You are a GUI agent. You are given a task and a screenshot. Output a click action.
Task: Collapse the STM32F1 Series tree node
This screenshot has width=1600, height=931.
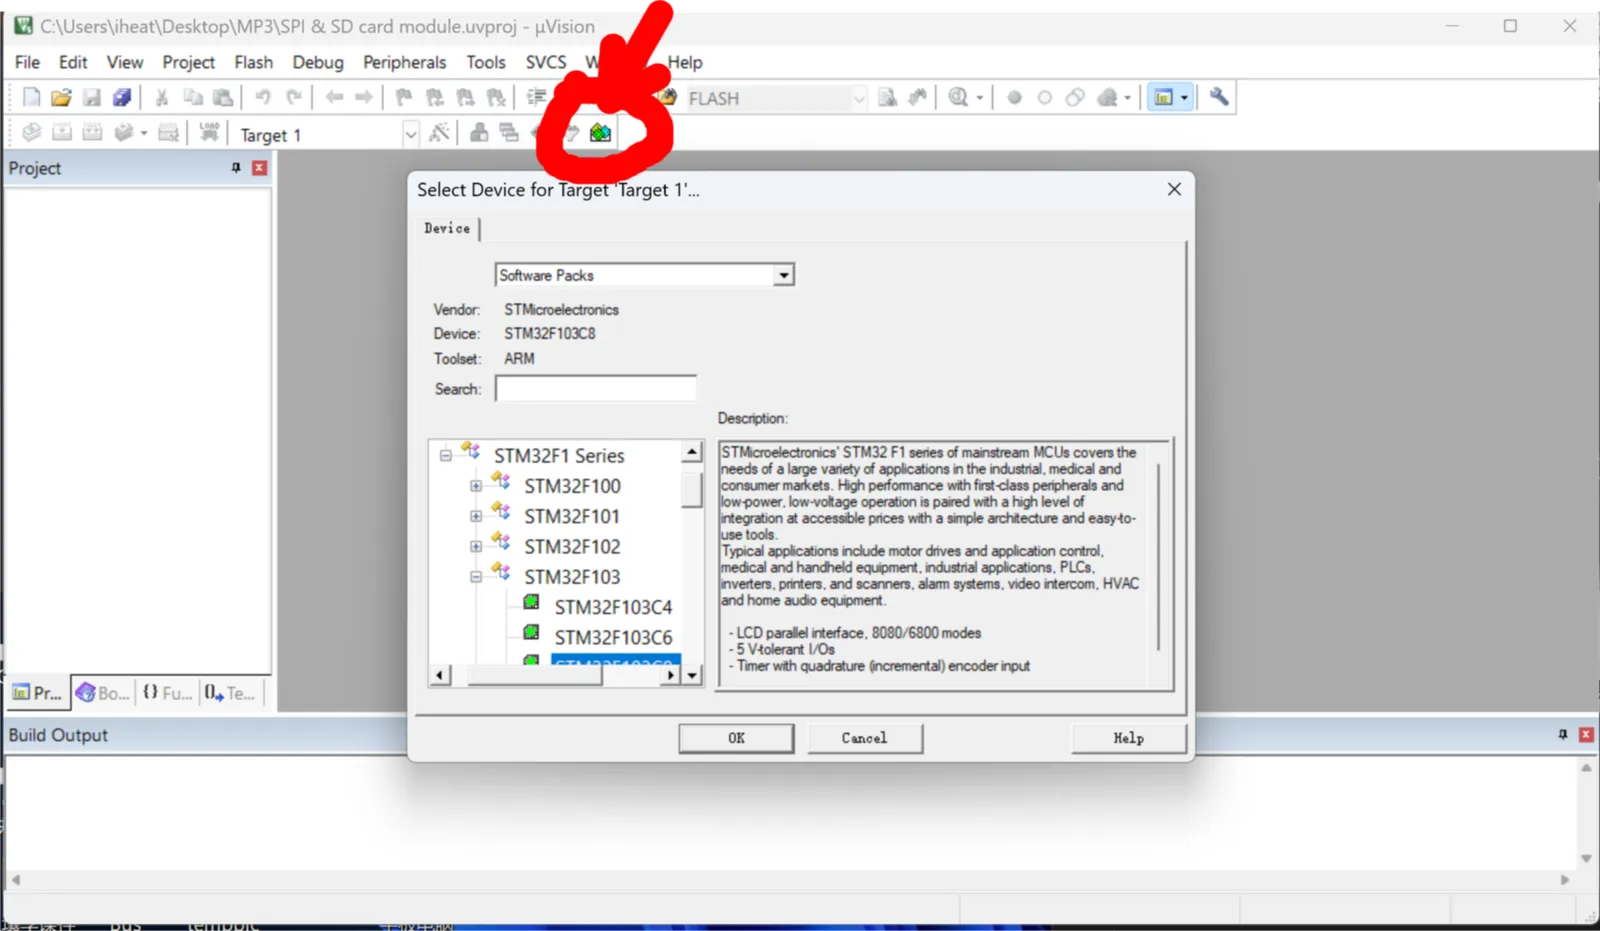(446, 456)
